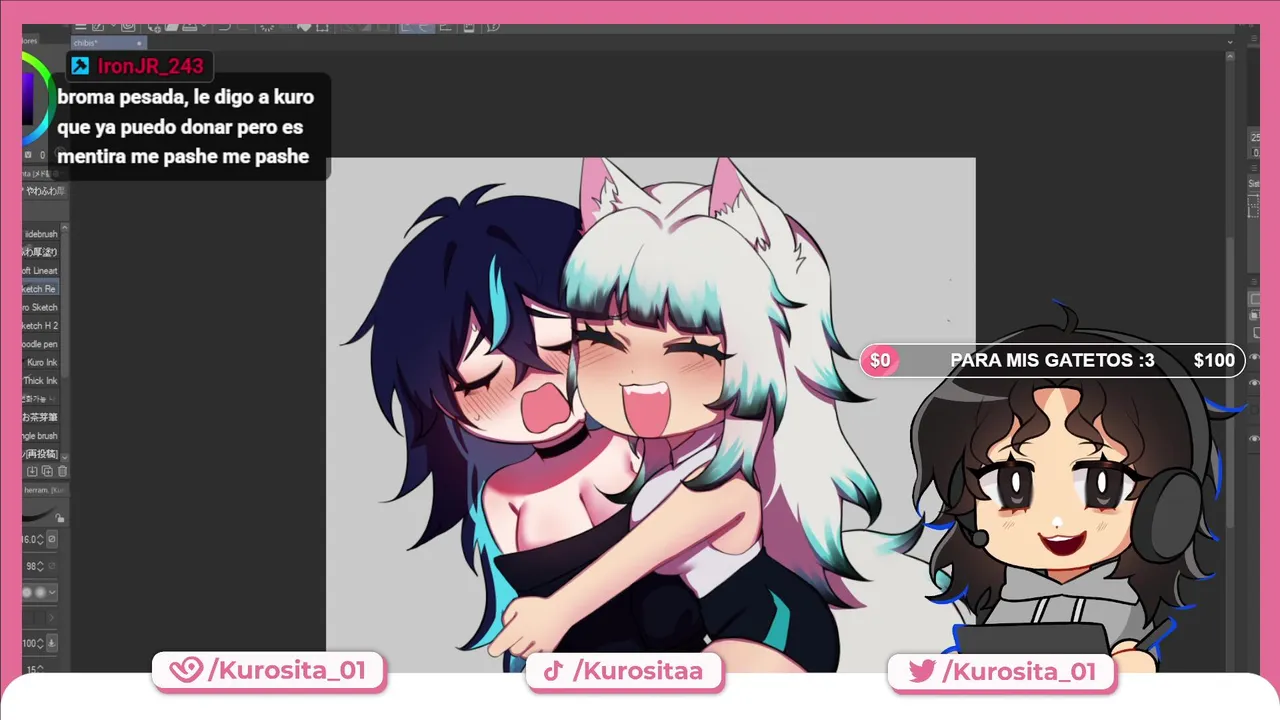Select the Sidebrush sub tool
Image resolution: width=1280 pixels, height=720 pixels.
(x=41, y=234)
